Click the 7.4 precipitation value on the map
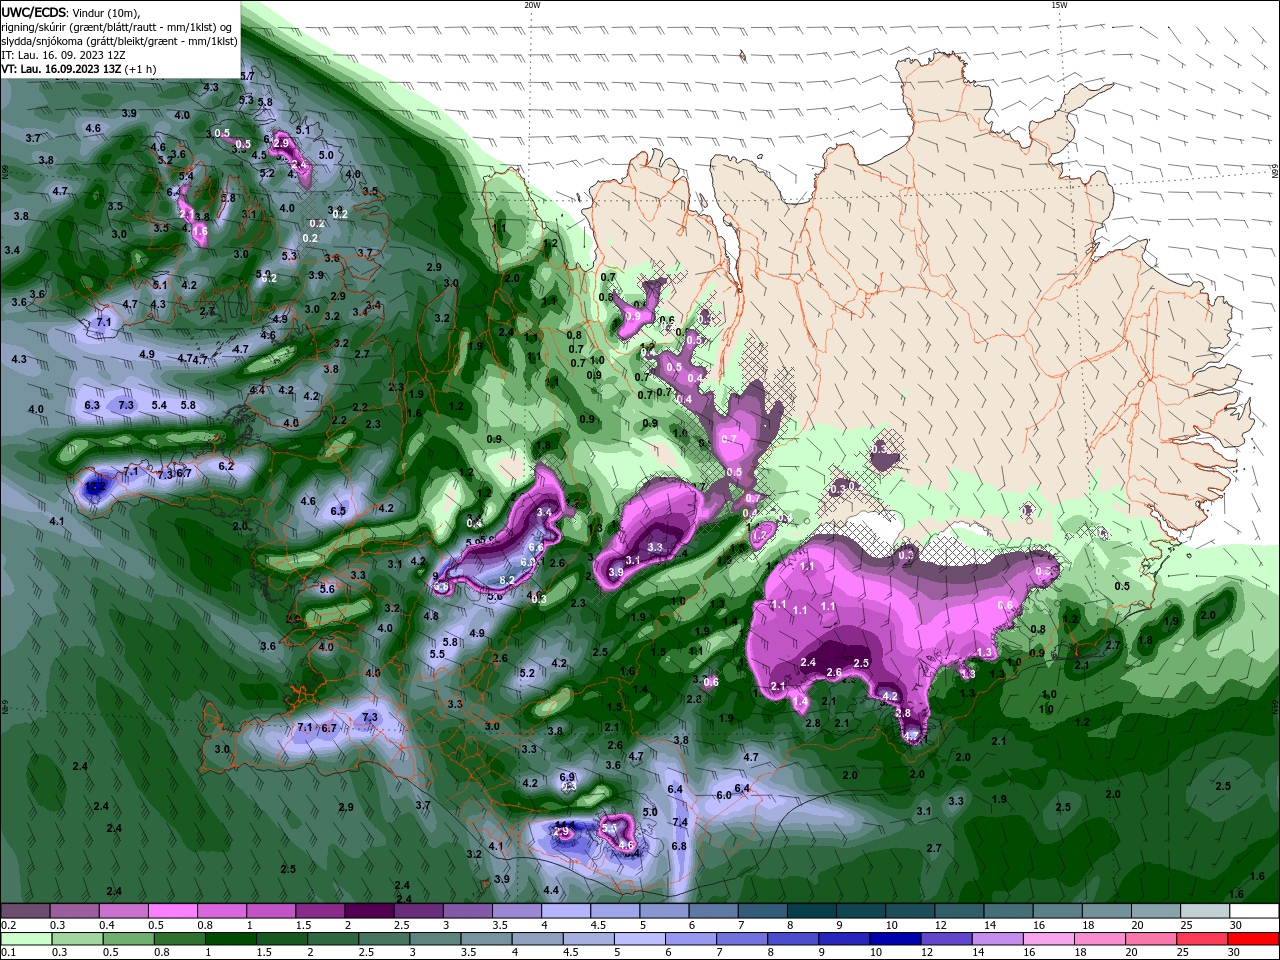The image size is (1280, 960). tap(681, 822)
